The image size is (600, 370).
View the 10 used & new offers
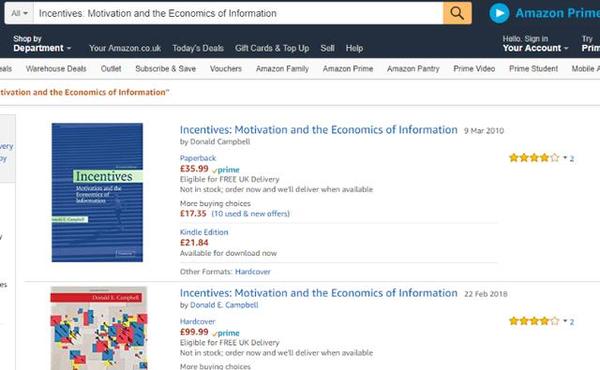[x=251, y=214]
